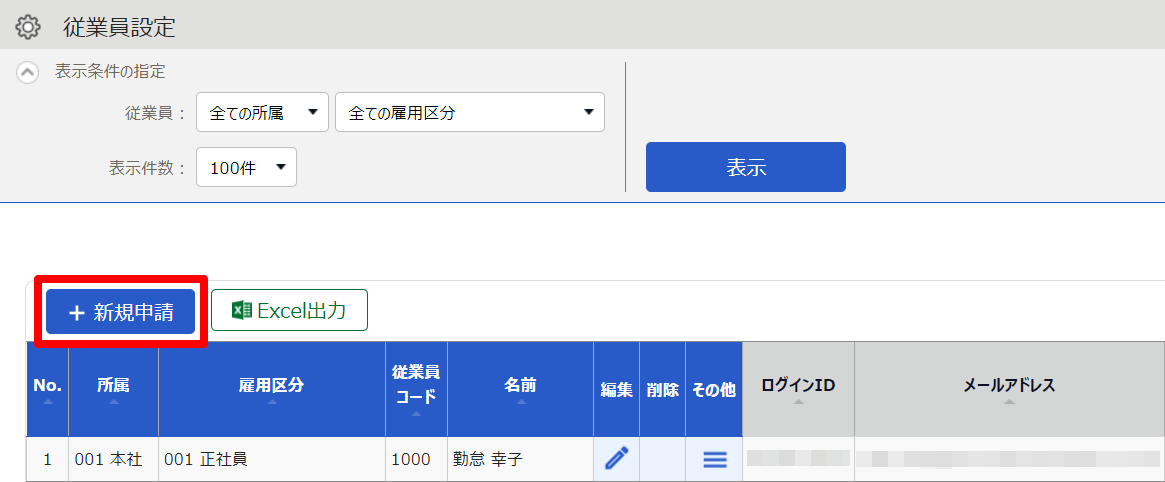
Task: Sort by the 従業員コード column header
Action: pyautogui.click(x=417, y=389)
